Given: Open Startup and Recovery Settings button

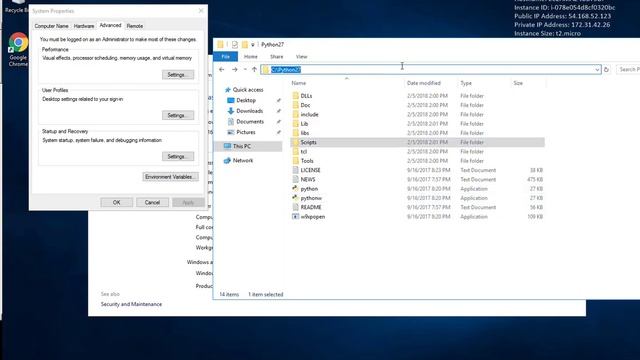Looking at the screenshot, I should click(x=178, y=156).
